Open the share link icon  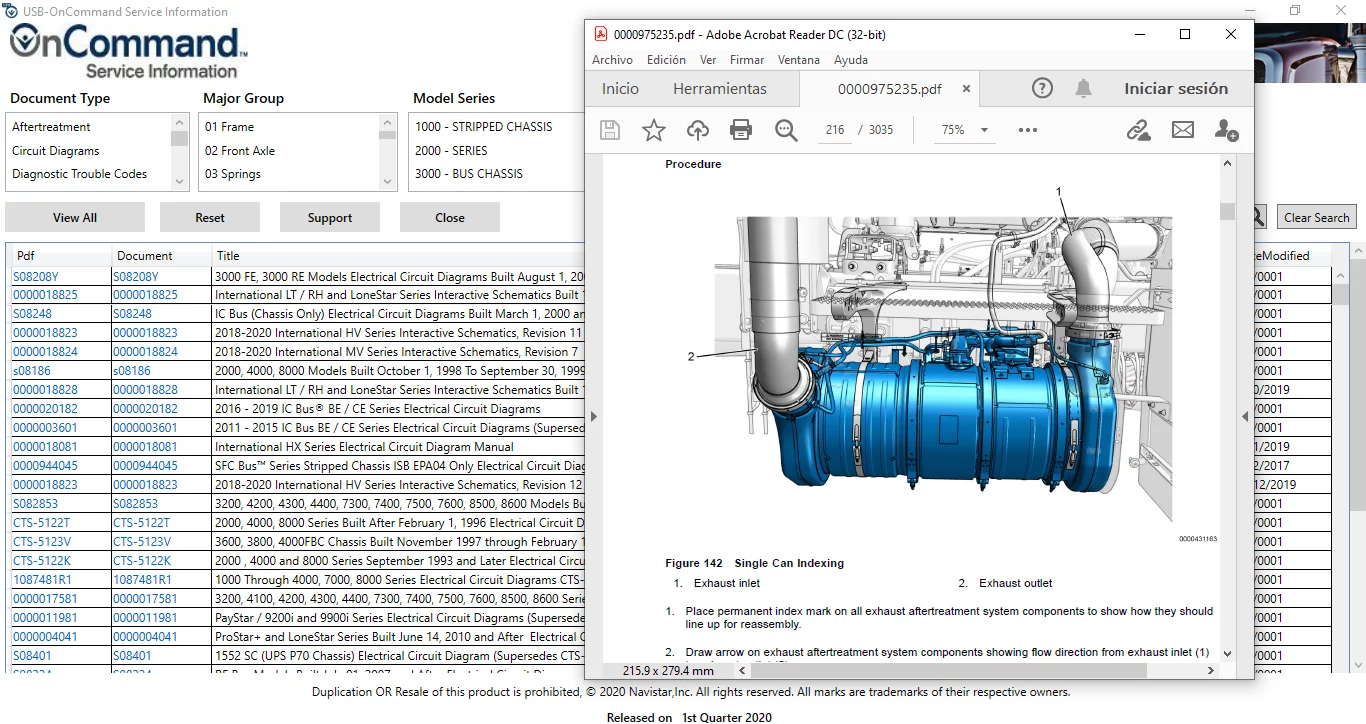[x=1138, y=130]
